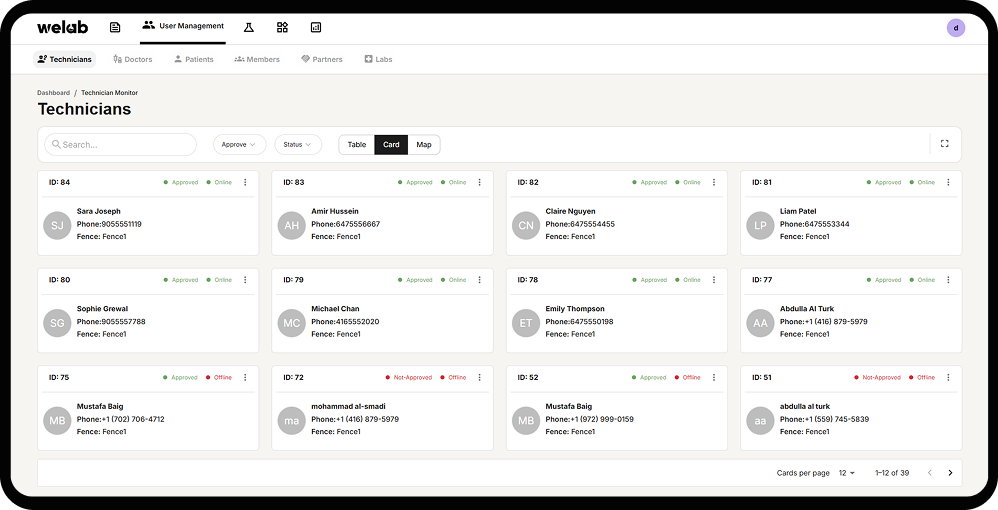Open the three-dot menu on card ID 83
This screenshot has height=510, width=998.
[x=479, y=182]
